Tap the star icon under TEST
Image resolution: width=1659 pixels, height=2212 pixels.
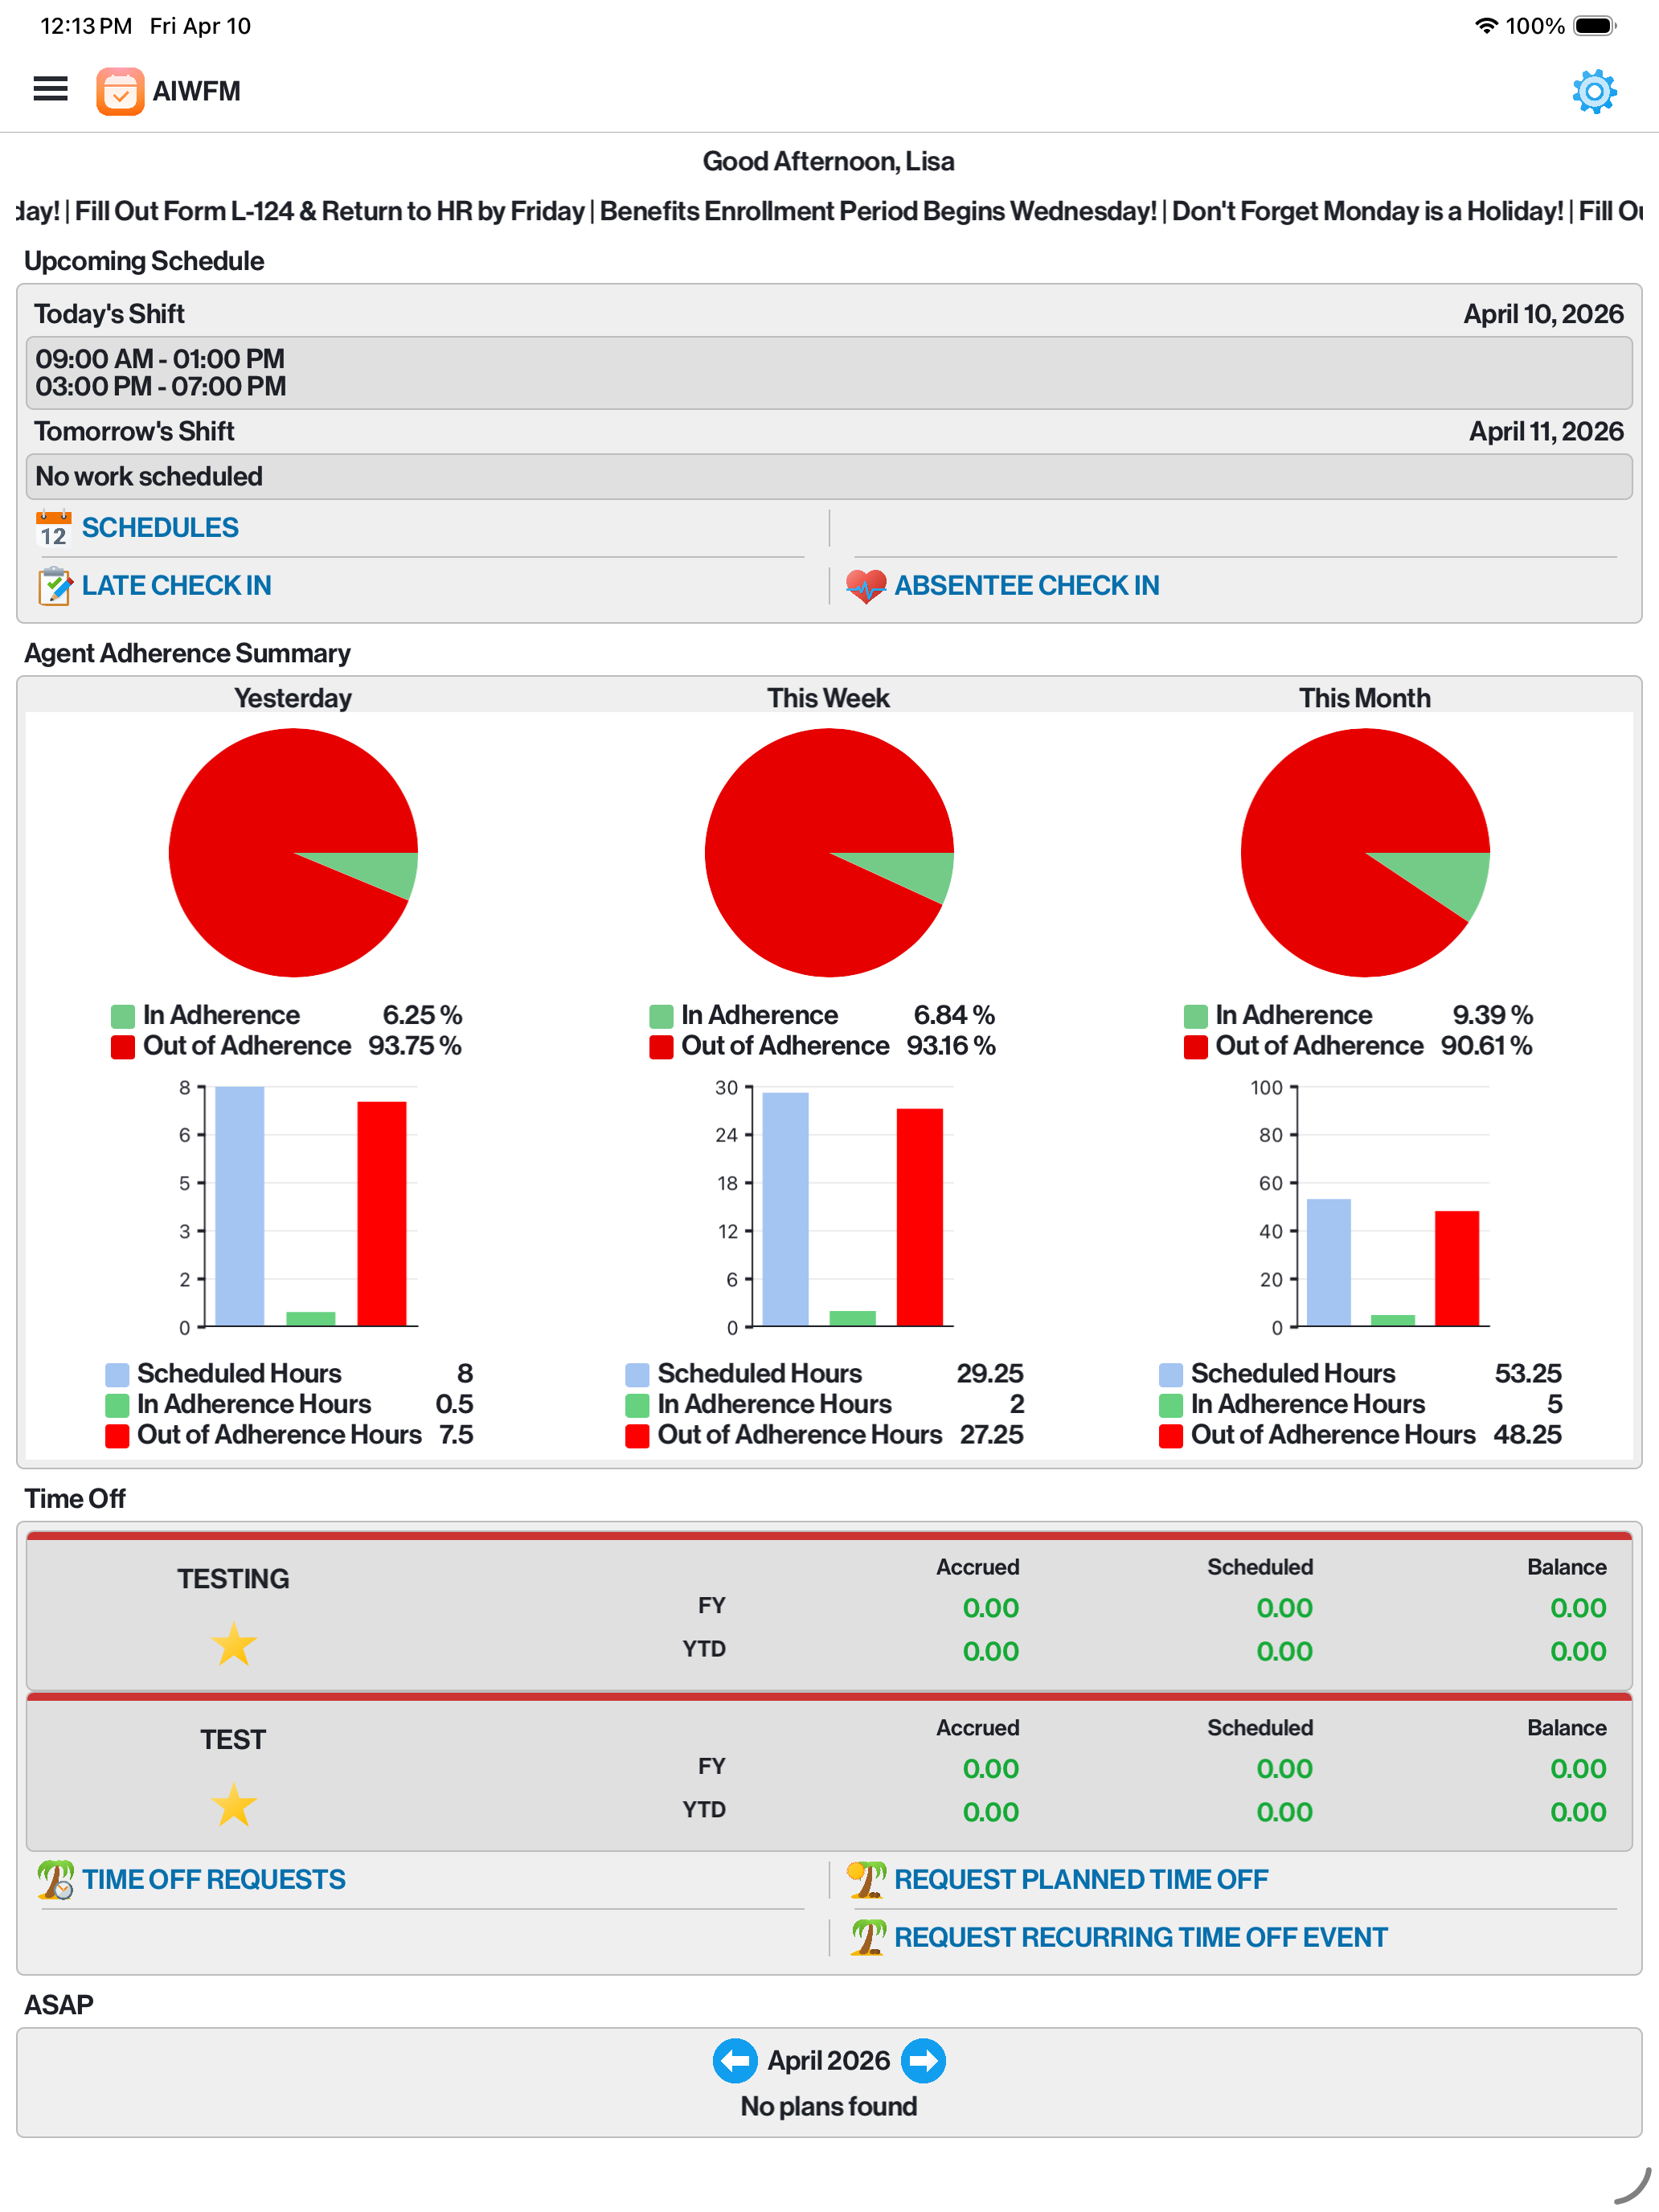(234, 1805)
